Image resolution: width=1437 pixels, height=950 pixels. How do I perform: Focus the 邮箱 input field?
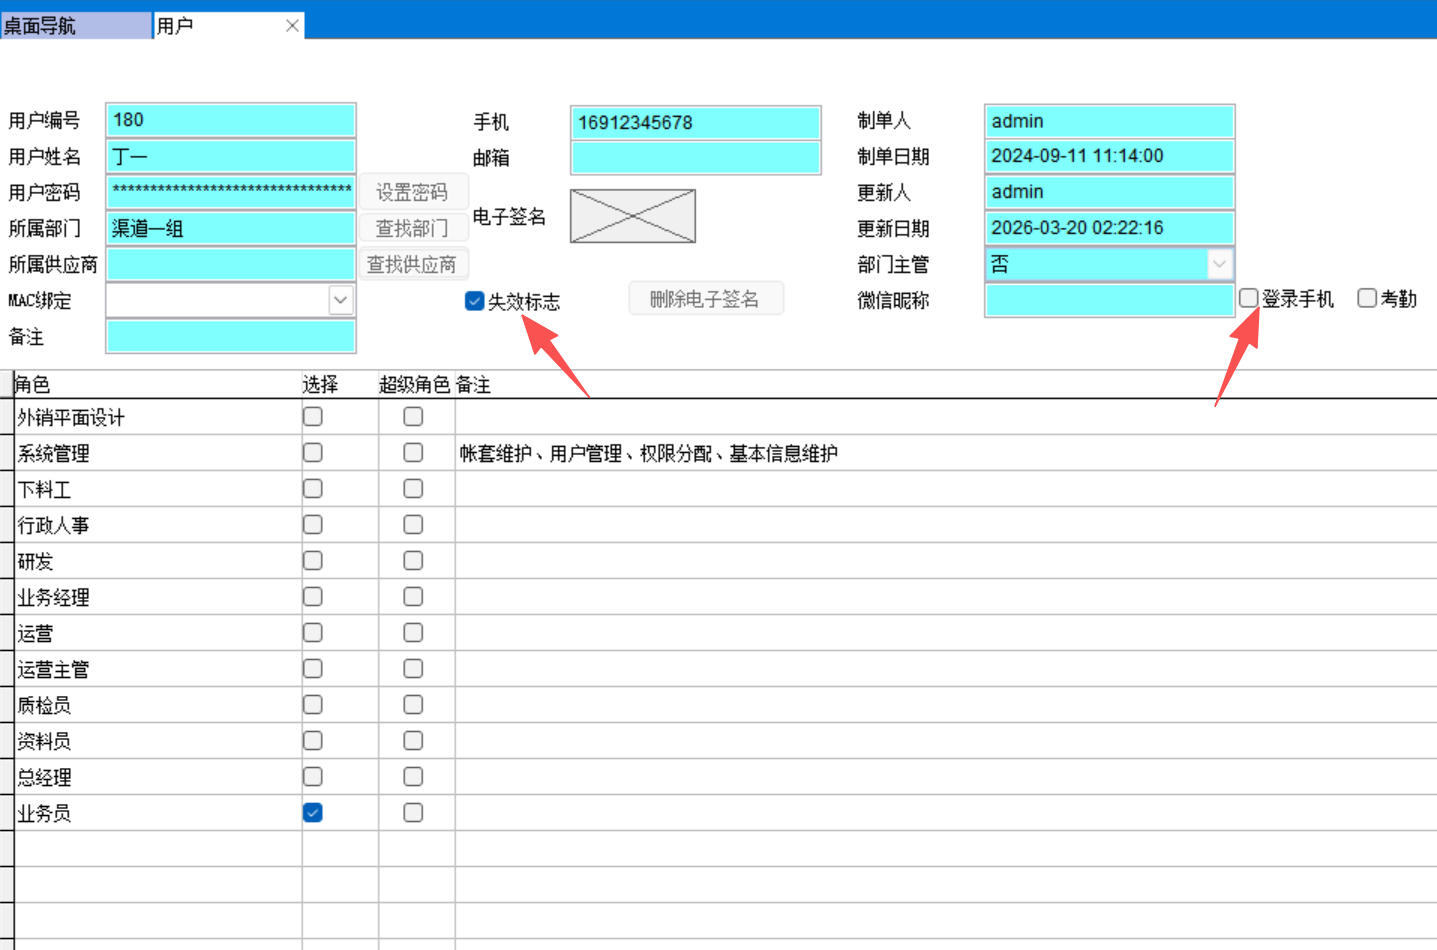tap(695, 158)
